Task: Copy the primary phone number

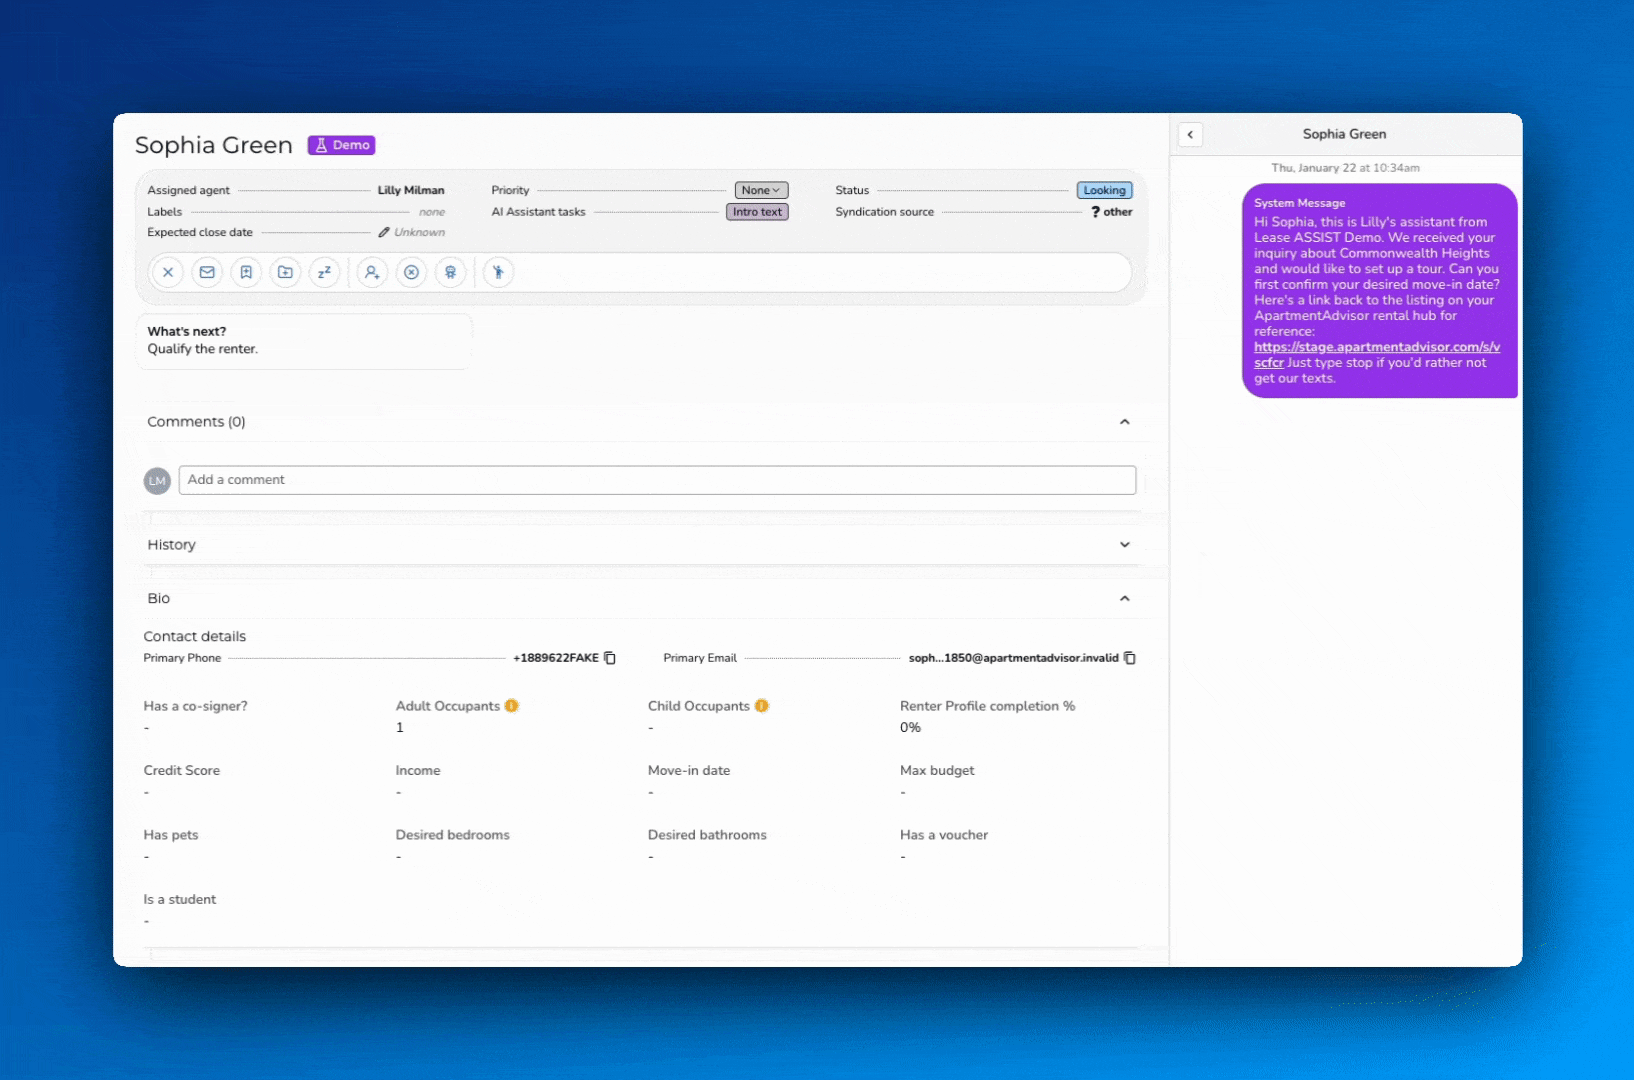Action: pyautogui.click(x=609, y=658)
